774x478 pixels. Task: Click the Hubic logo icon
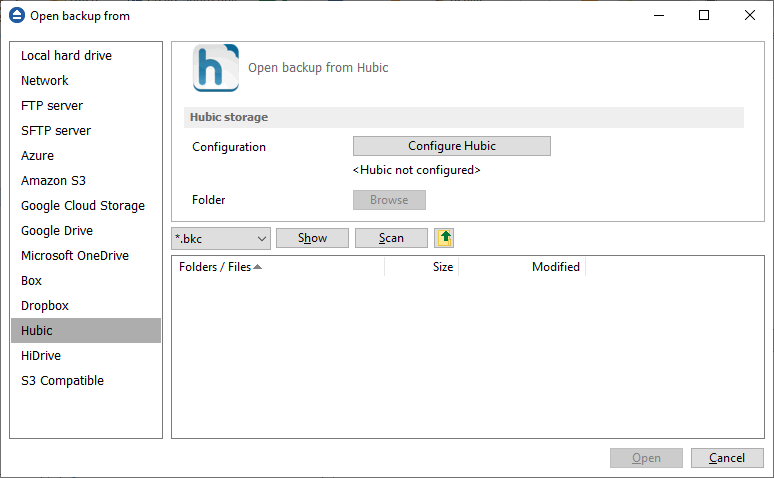pos(216,68)
